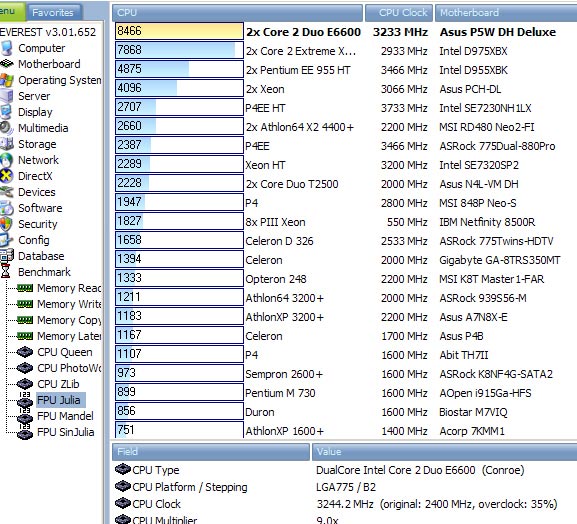
Task: Click the Benchmark hourglass icon
Action: (6, 272)
